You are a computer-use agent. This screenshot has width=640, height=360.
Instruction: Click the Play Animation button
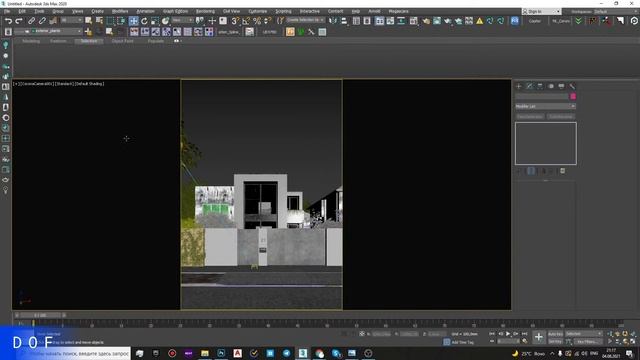[508, 334]
